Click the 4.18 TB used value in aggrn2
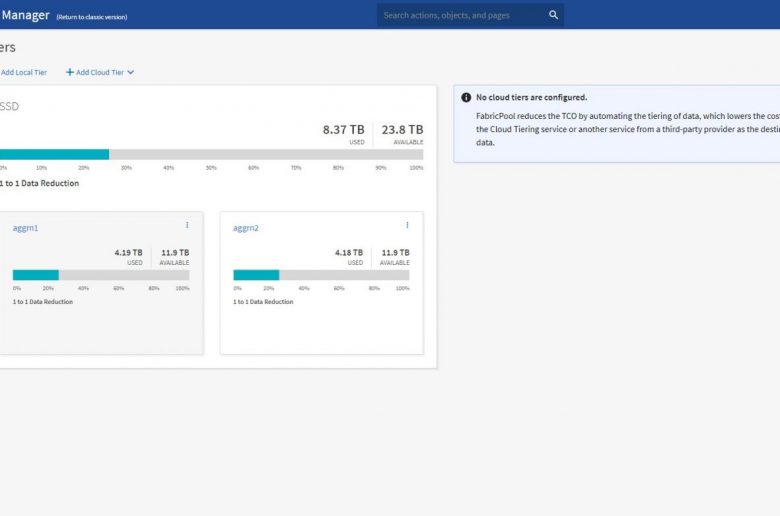Image resolution: width=780 pixels, height=516 pixels. point(349,253)
